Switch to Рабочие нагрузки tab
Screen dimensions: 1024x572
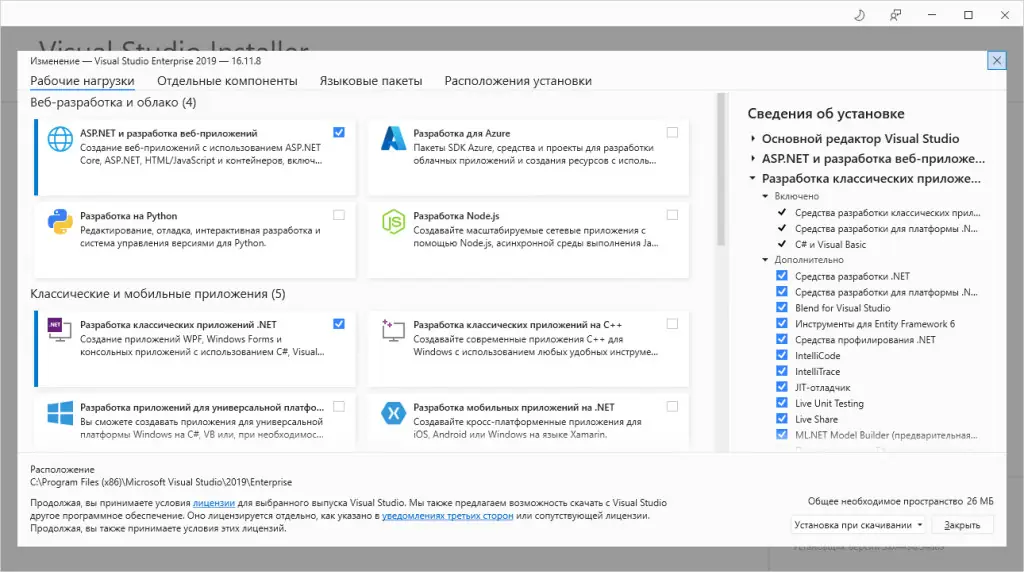tap(82, 81)
